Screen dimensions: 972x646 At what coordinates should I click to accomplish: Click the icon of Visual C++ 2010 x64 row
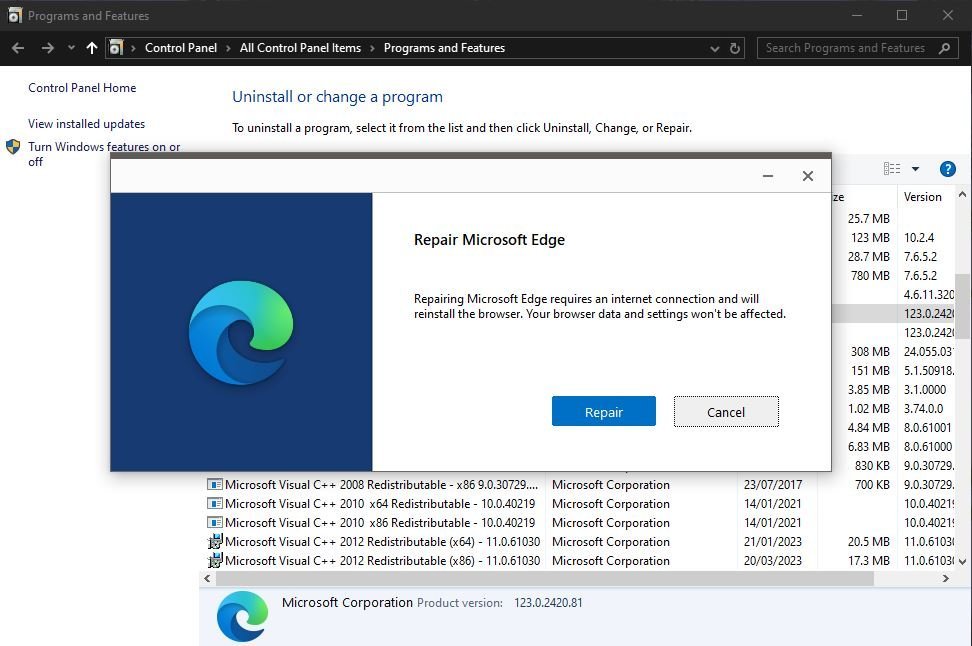coord(214,504)
